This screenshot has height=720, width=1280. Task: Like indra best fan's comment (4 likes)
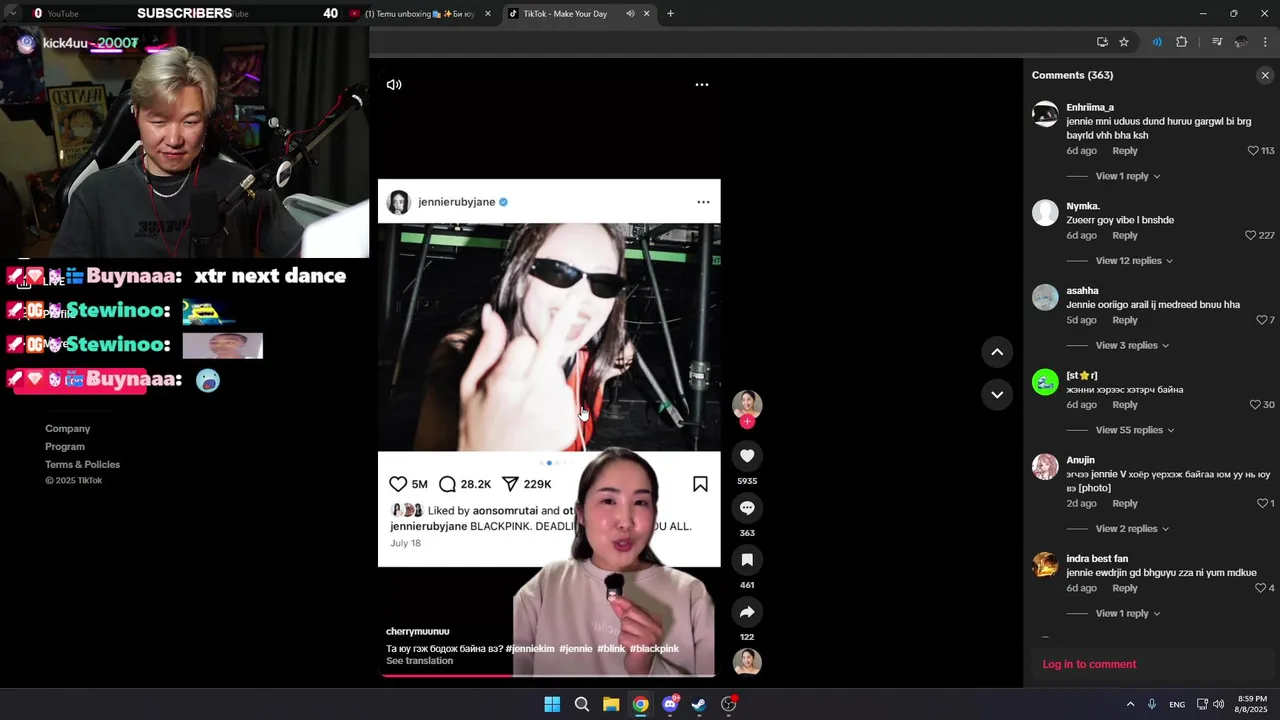pyautogui.click(x=1260, y=589)
